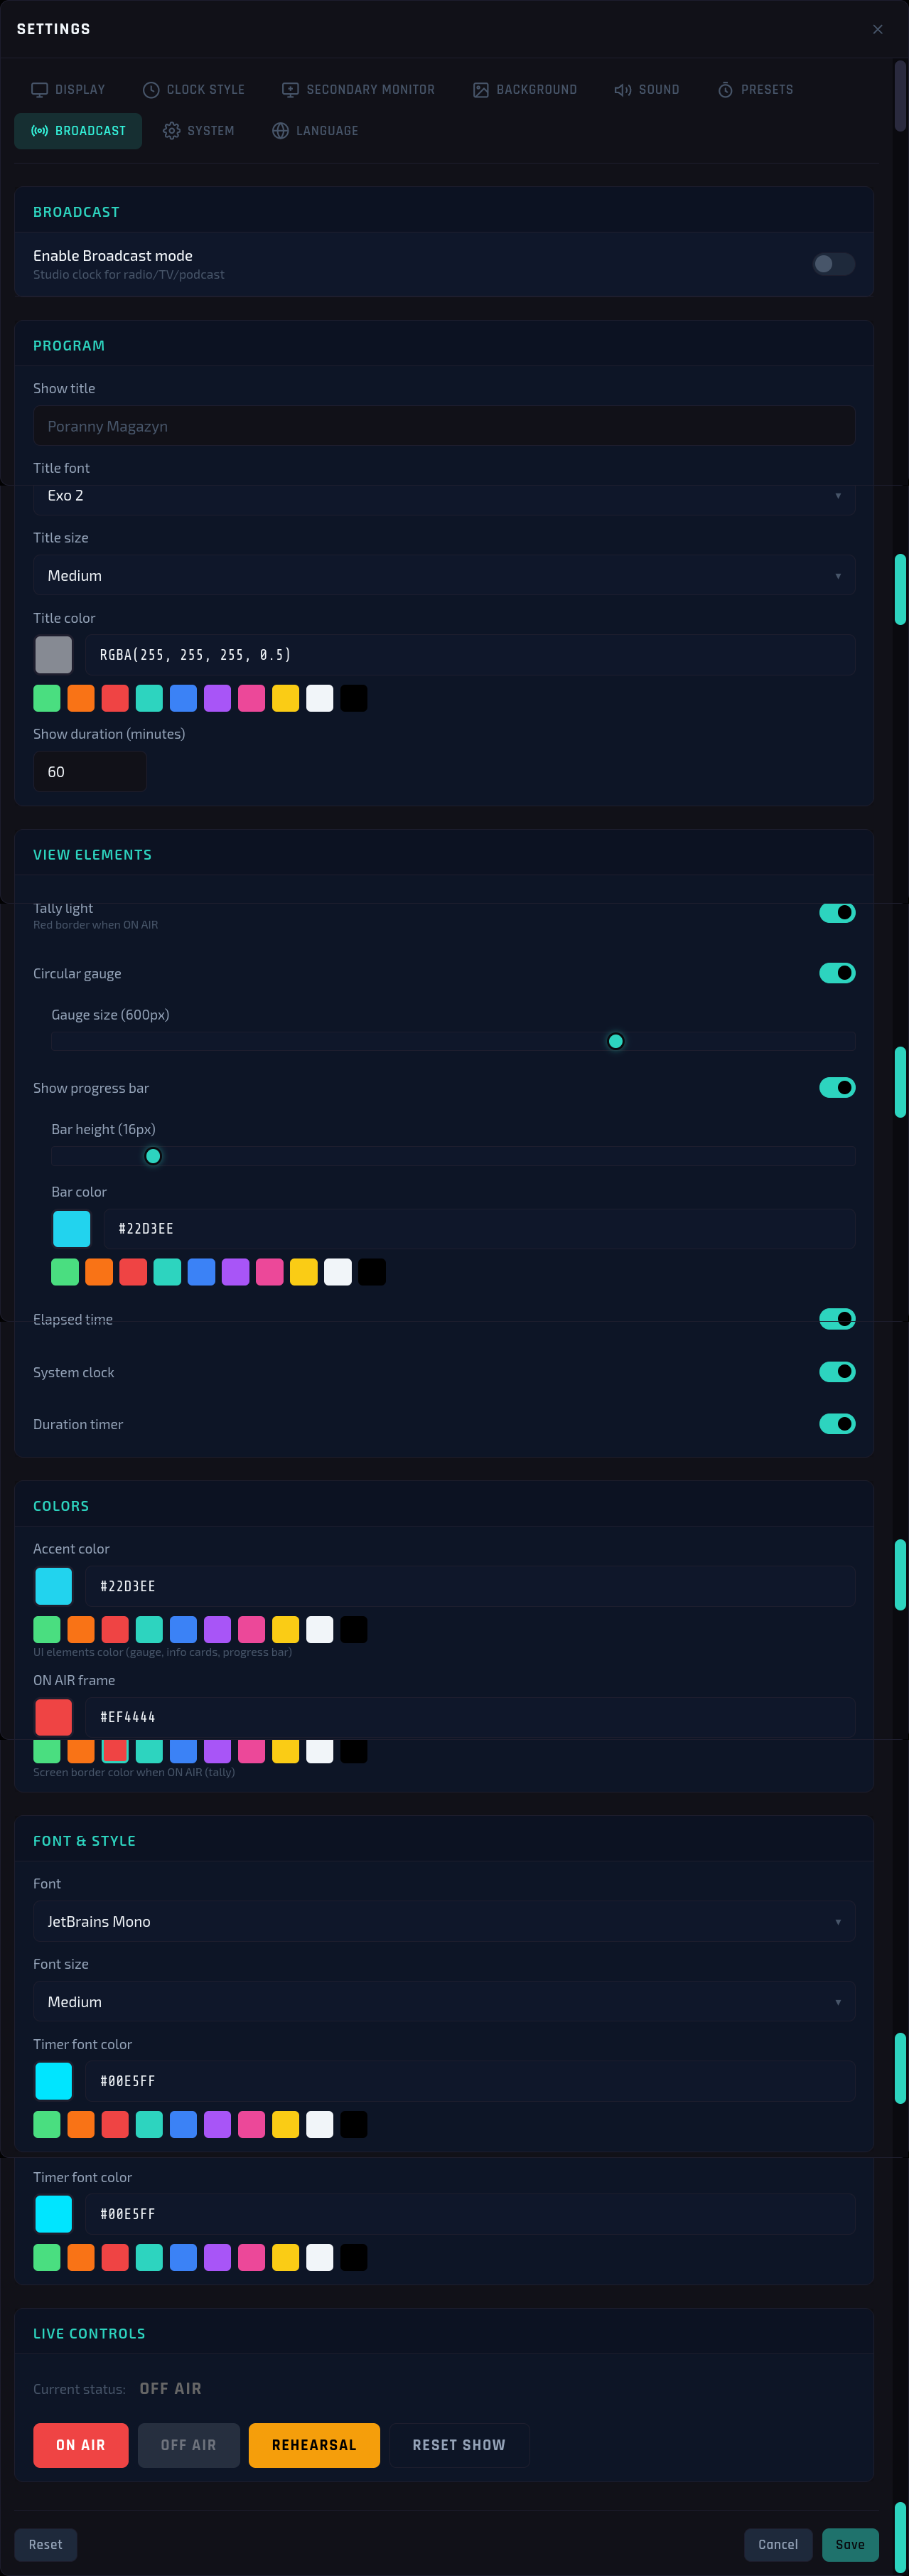Edit the Bar color hex field
Screen dimensions: 909x2576
pyautogui.click(x=479, y=1229)
